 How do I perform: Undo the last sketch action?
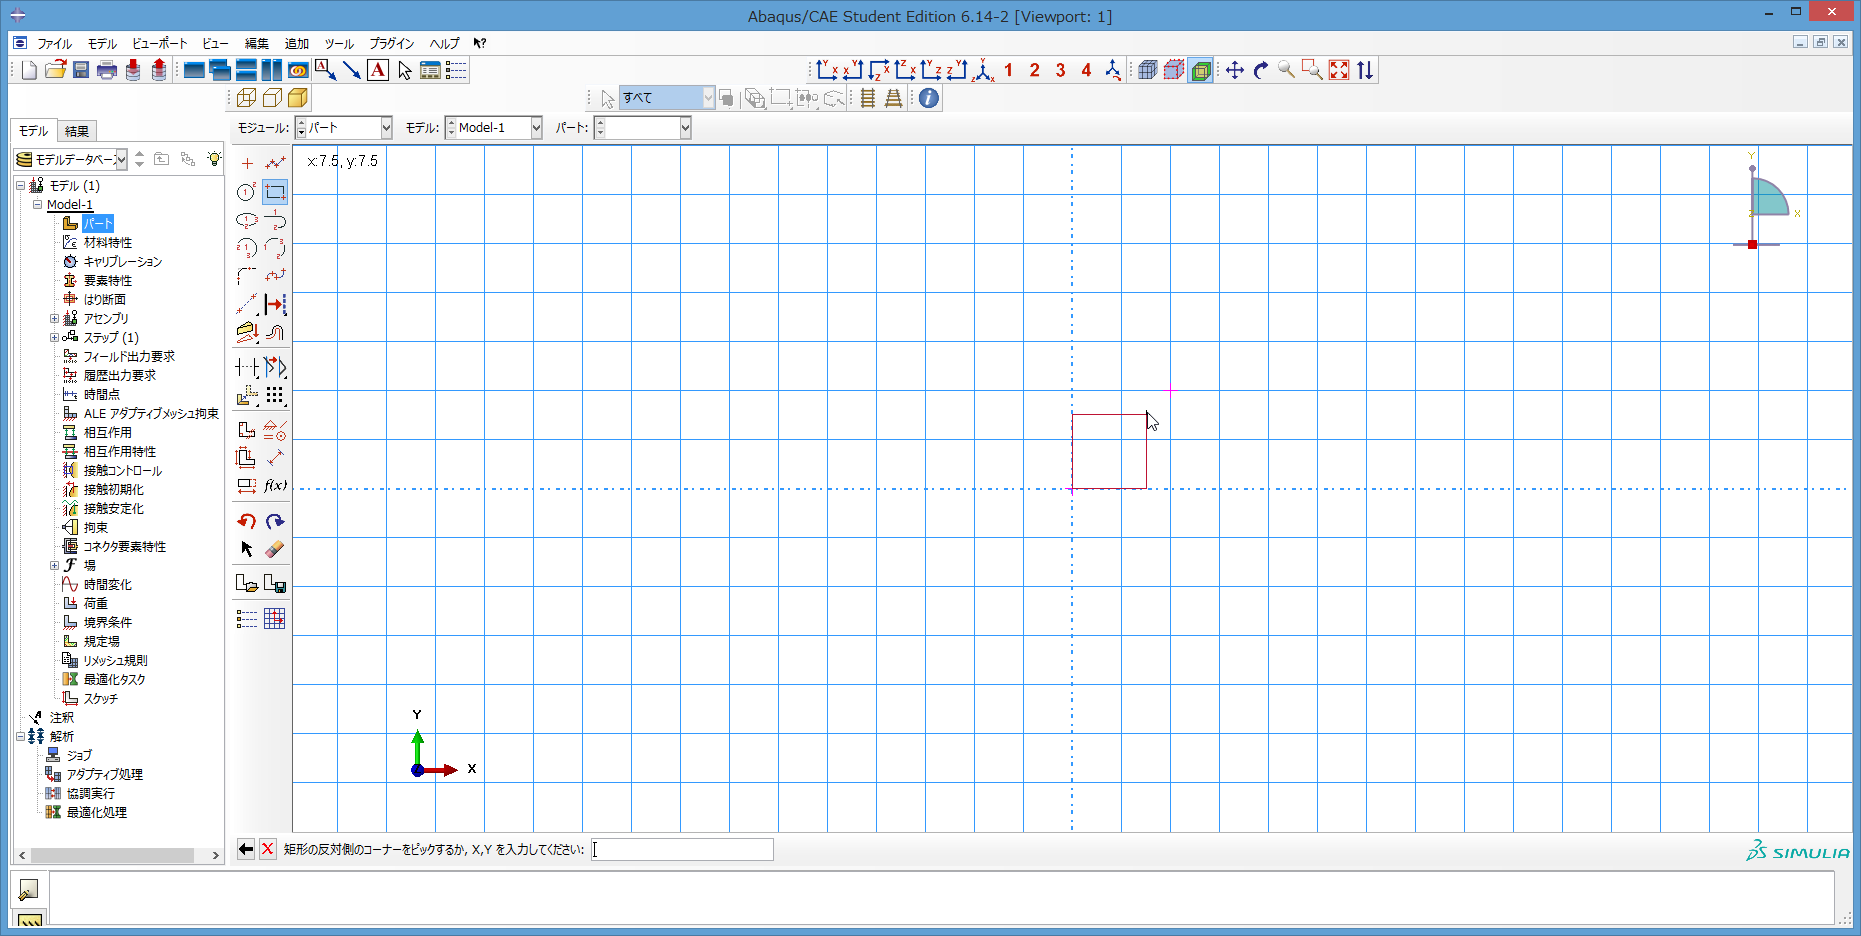tap(247, 521)
